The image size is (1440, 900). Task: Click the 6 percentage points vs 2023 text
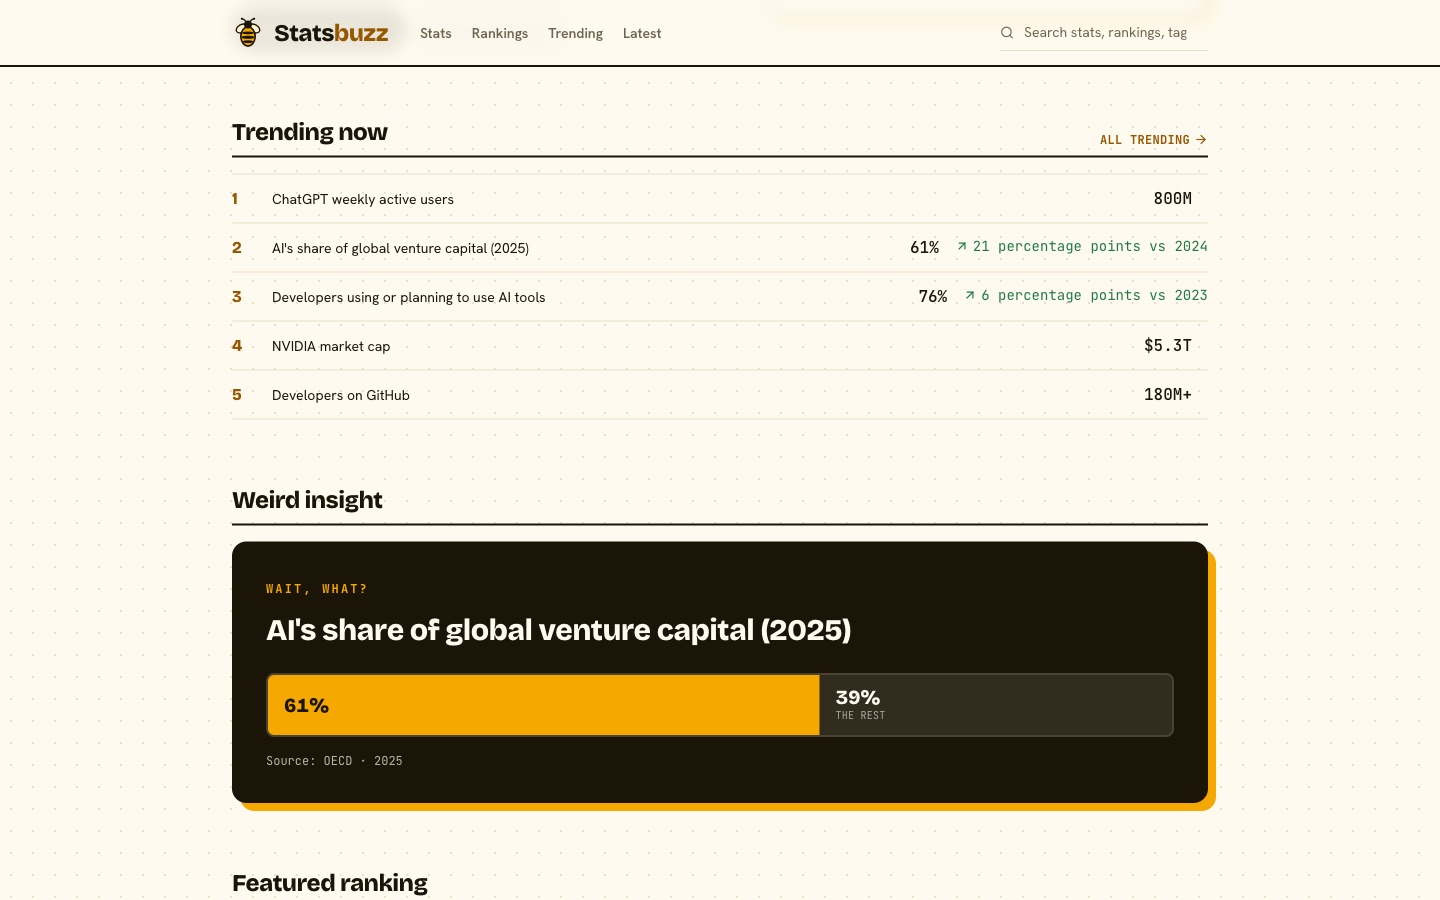[x=1094, y=295]
